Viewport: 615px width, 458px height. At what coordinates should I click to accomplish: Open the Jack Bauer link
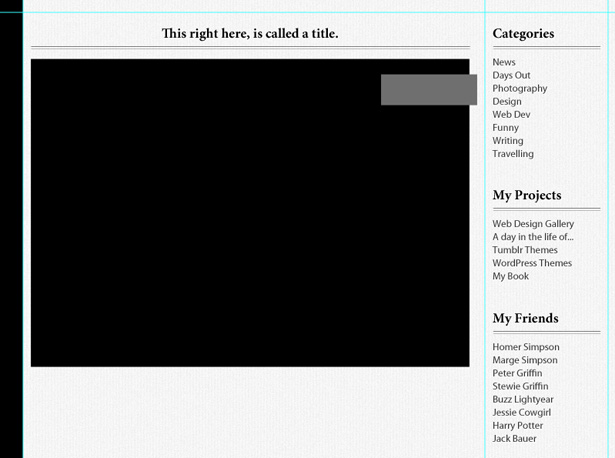coord(514,439)
